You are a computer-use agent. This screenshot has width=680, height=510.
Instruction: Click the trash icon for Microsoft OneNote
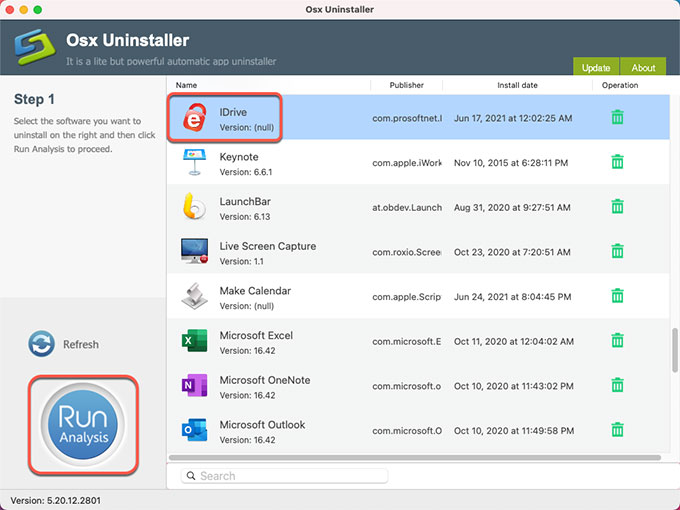point(617,385)
